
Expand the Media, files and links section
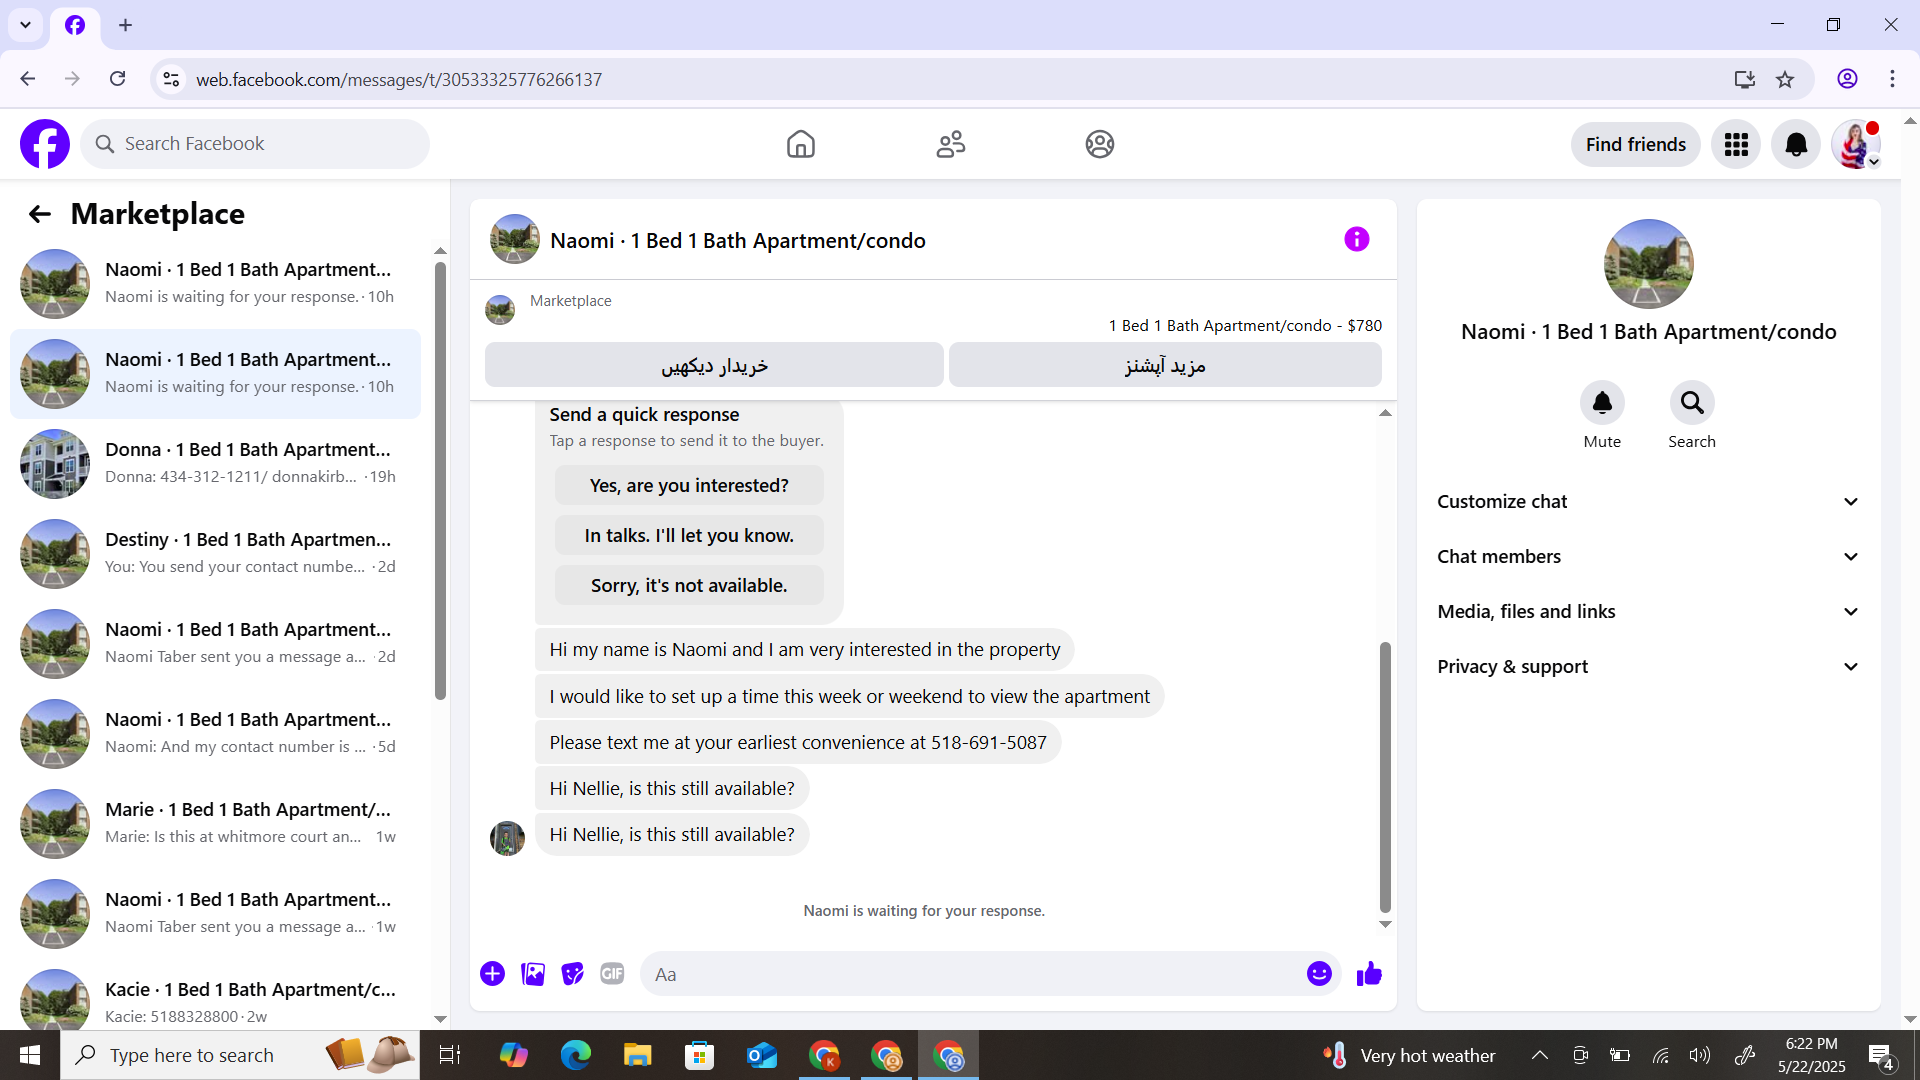(1649, 612)
